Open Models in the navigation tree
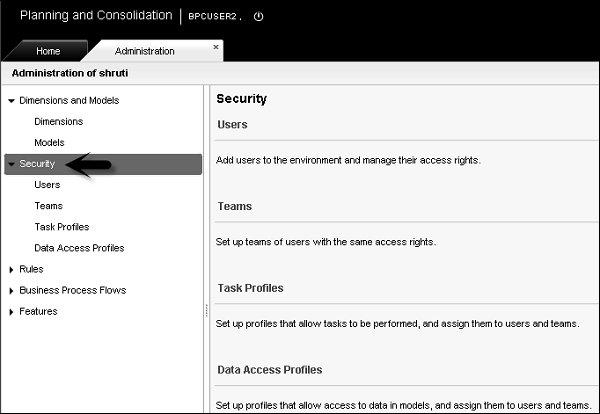The width and height of the screenshot is (600, 414). coord(49,143)
